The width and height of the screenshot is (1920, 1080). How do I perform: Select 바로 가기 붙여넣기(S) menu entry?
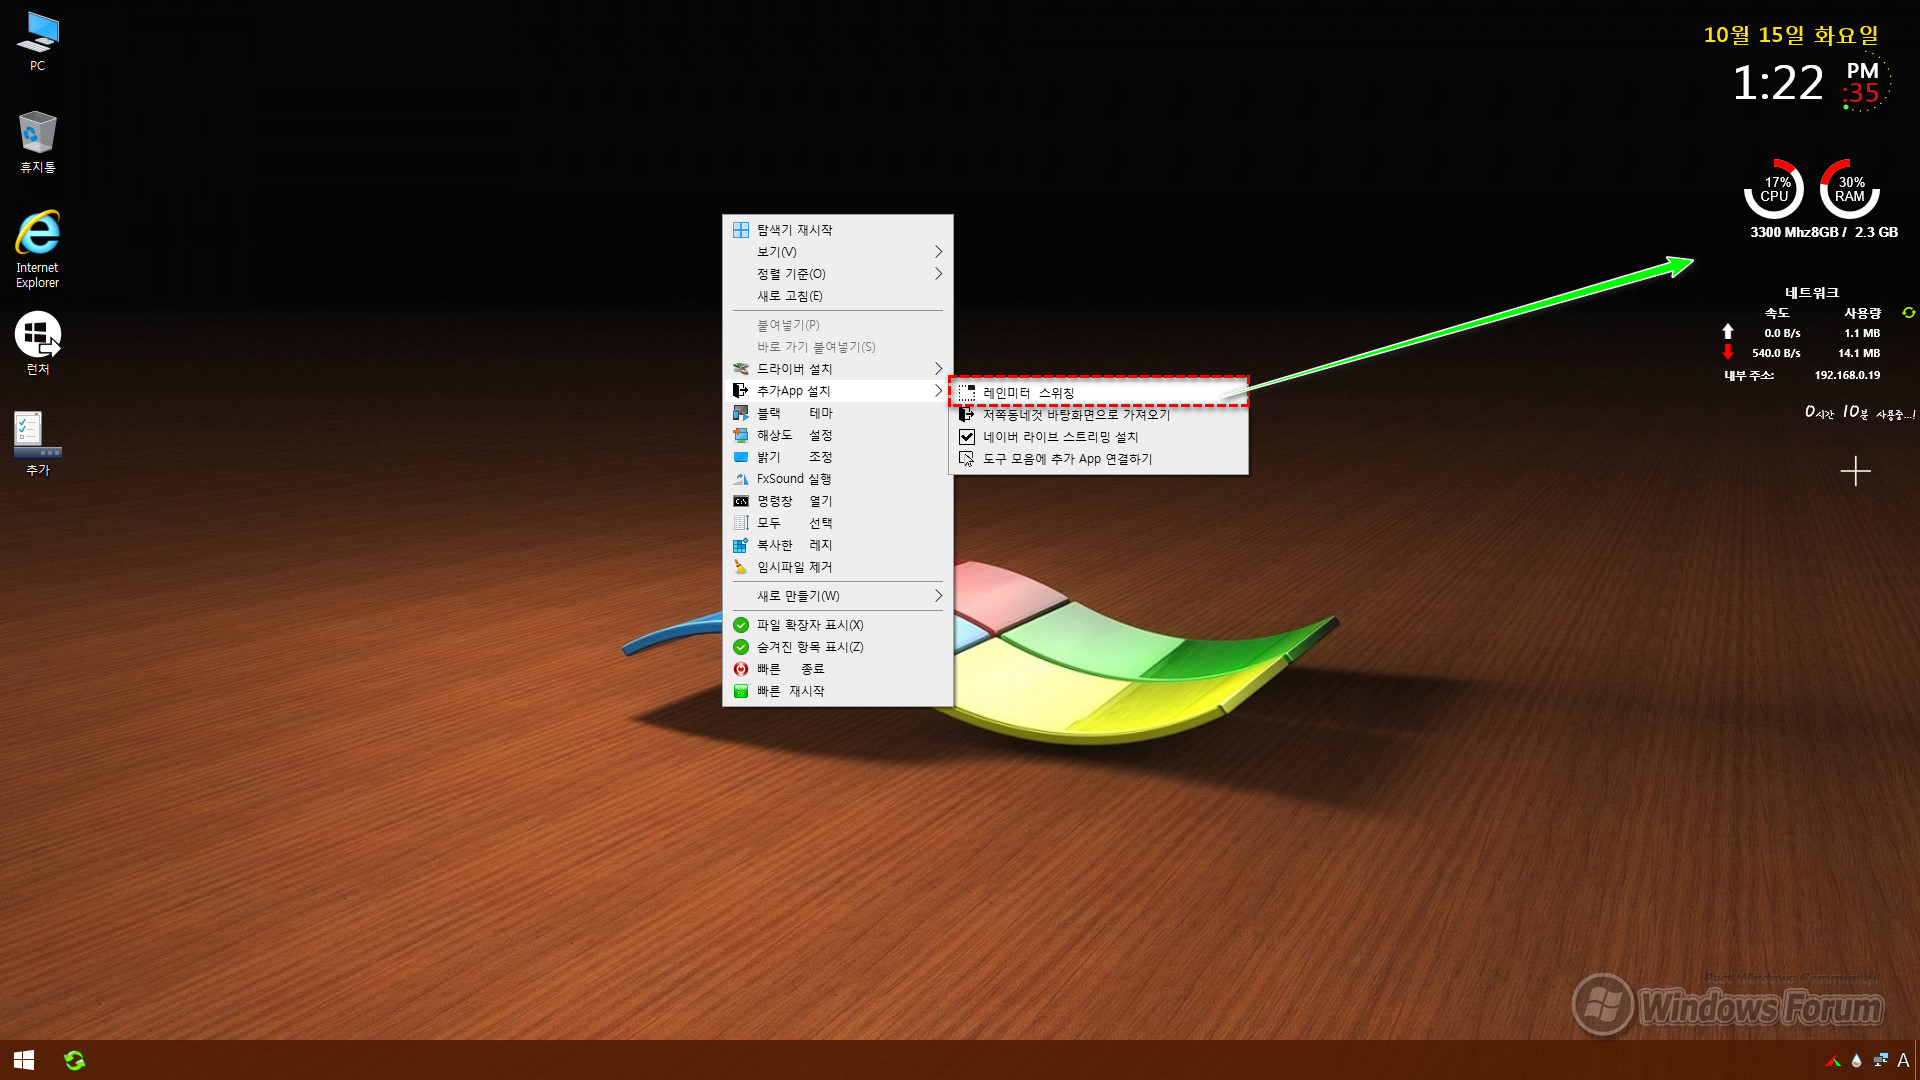(x=838, y=347)
